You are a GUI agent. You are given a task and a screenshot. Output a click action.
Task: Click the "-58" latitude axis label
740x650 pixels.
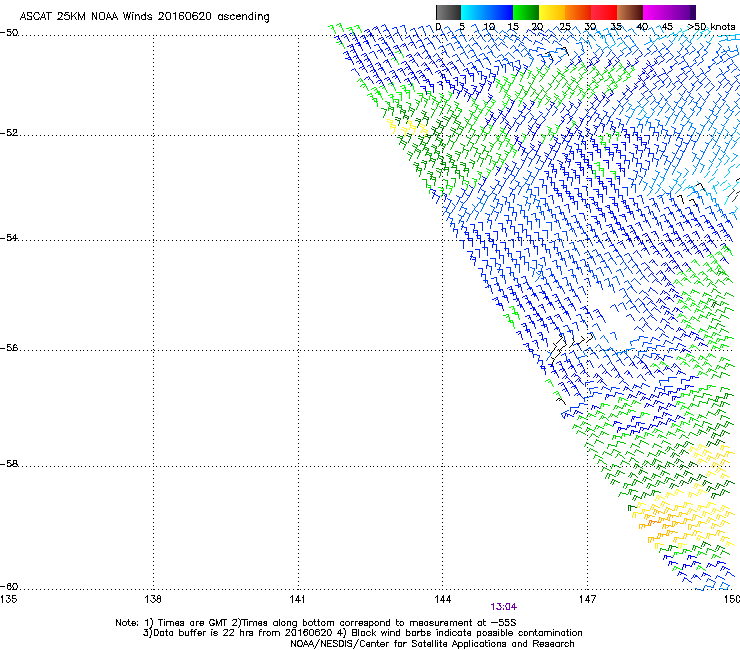(x=9, y=464)
